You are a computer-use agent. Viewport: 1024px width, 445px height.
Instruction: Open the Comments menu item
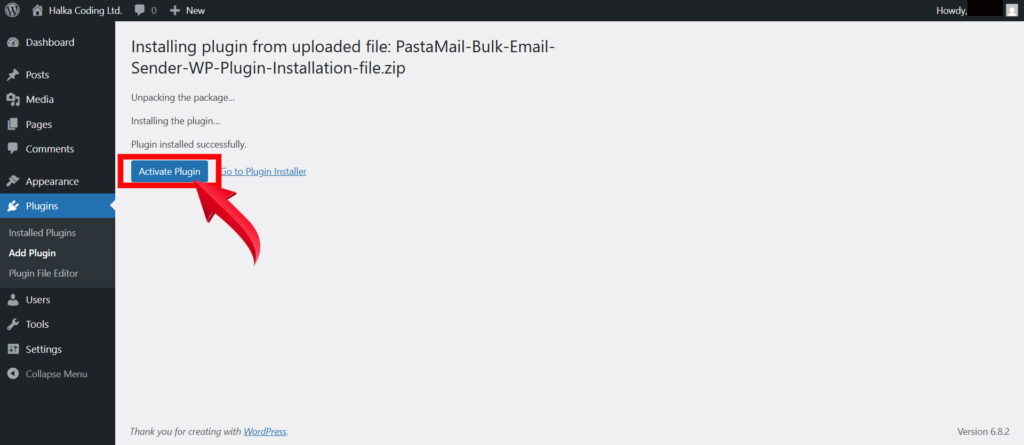pyautogui.click(x=49, y=149)
